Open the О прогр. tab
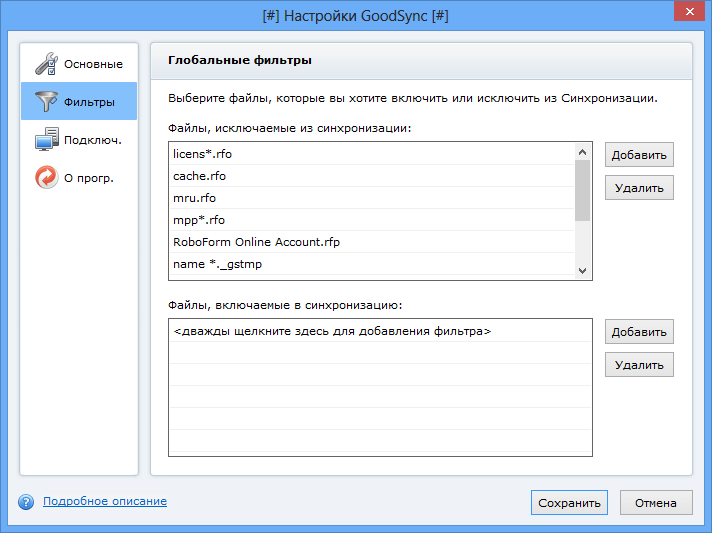Screen dimensions: 712x533 point(79,178)
